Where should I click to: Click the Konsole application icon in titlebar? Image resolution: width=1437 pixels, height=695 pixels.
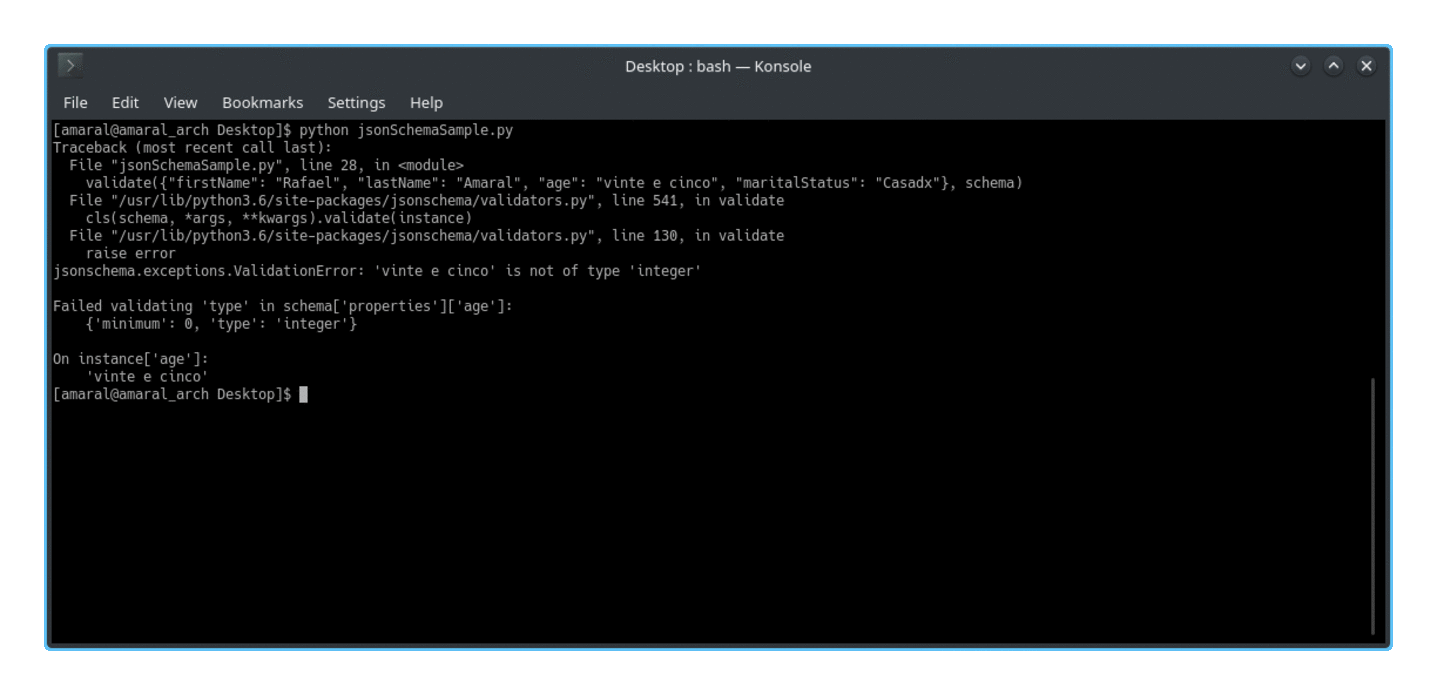coord(70,64)
